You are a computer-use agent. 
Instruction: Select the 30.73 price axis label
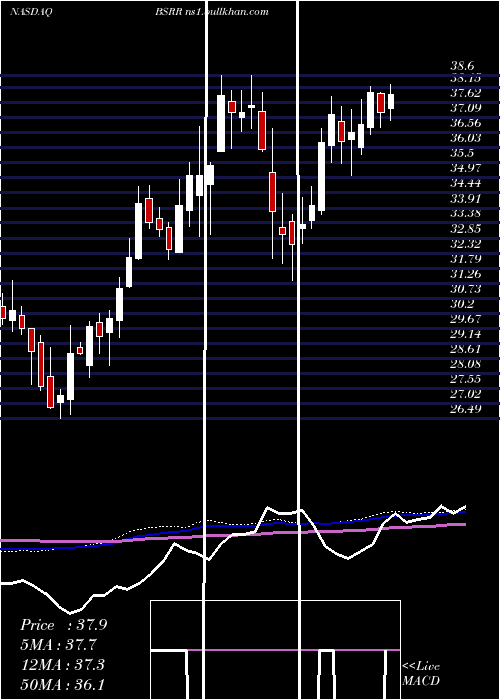coord(466,289)
